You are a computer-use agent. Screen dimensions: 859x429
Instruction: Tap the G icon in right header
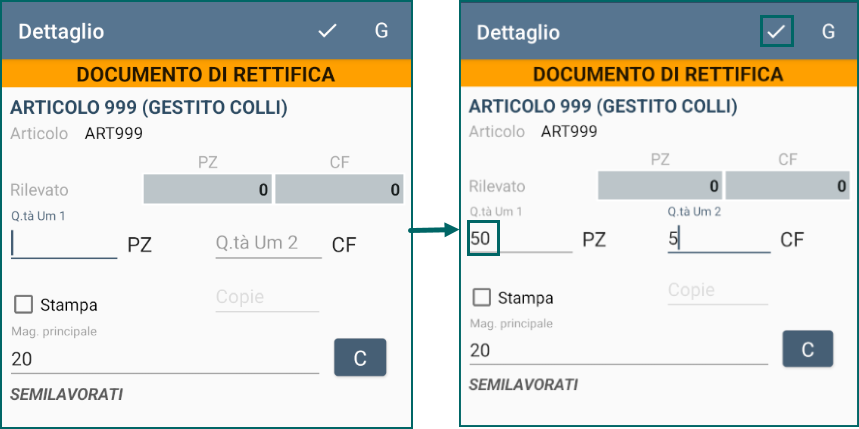coord(828,32)
